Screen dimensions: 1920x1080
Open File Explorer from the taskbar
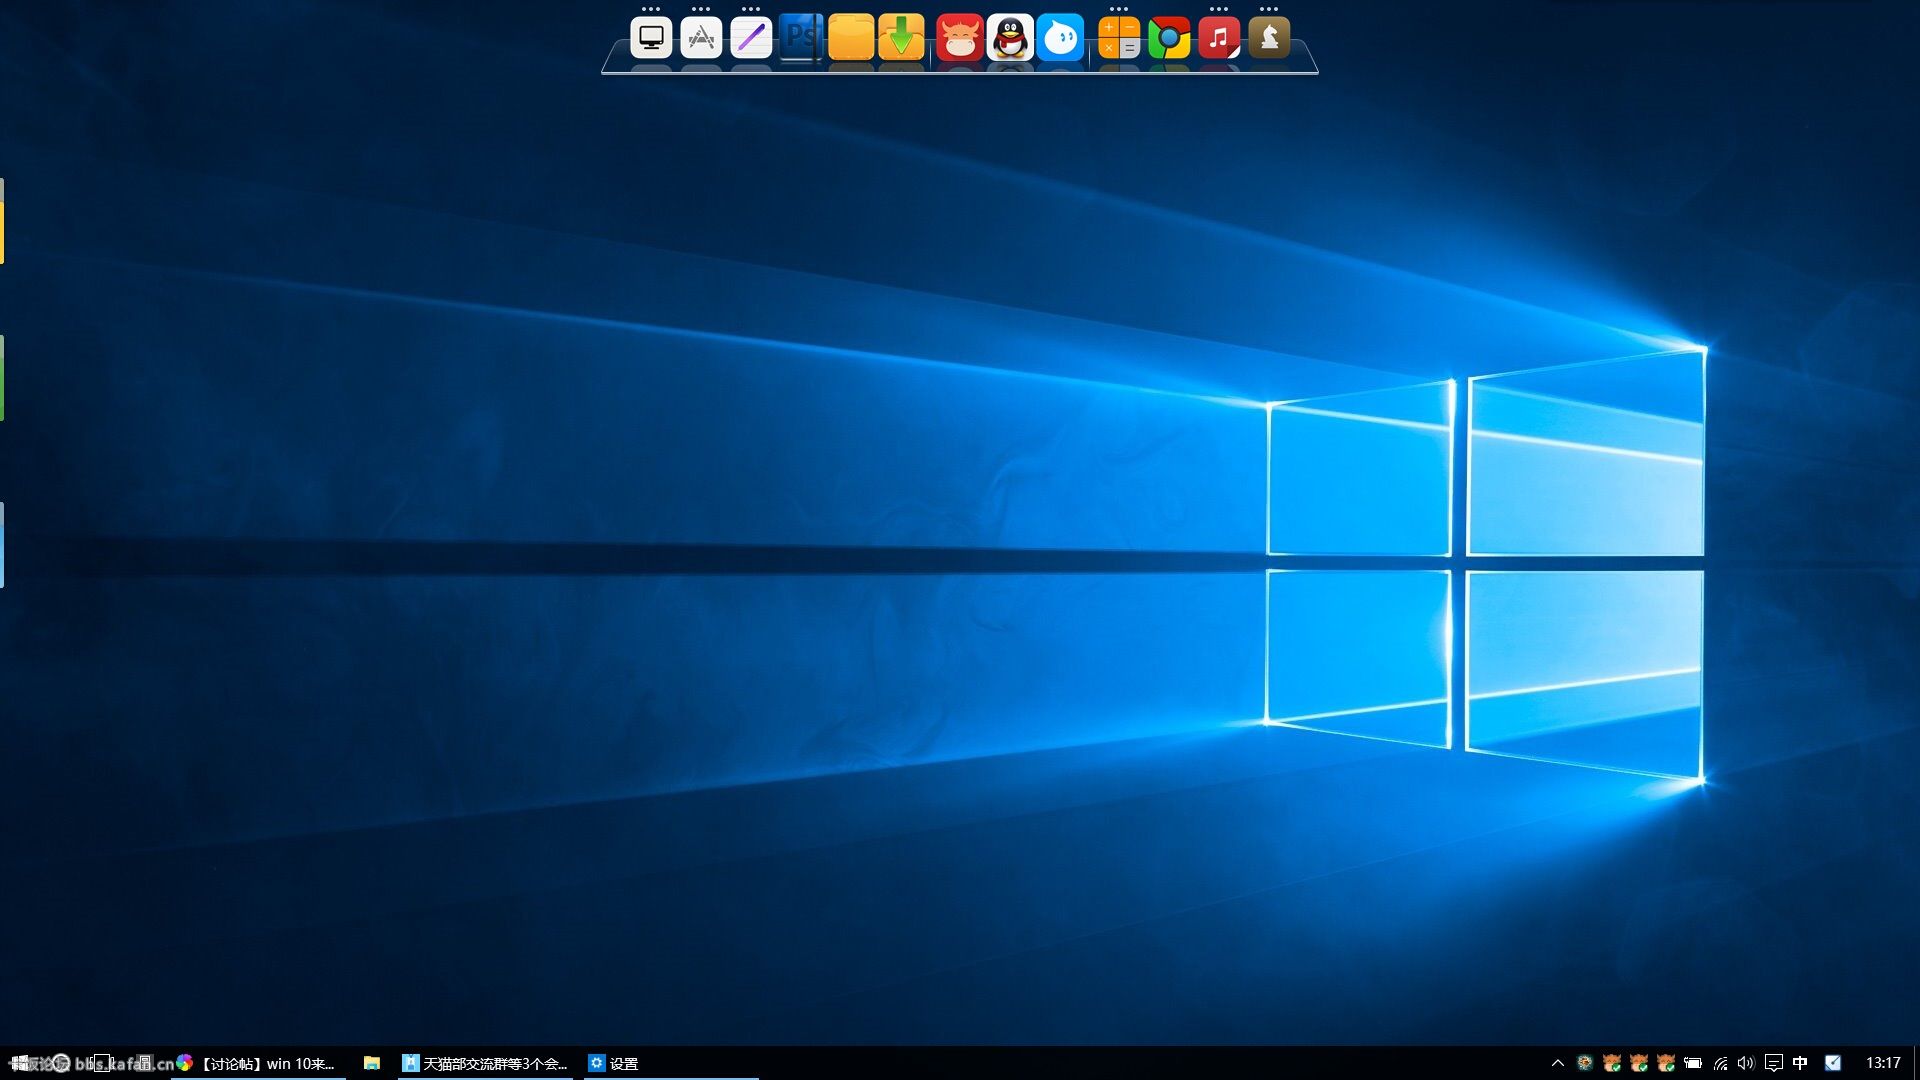[371, 1063]
